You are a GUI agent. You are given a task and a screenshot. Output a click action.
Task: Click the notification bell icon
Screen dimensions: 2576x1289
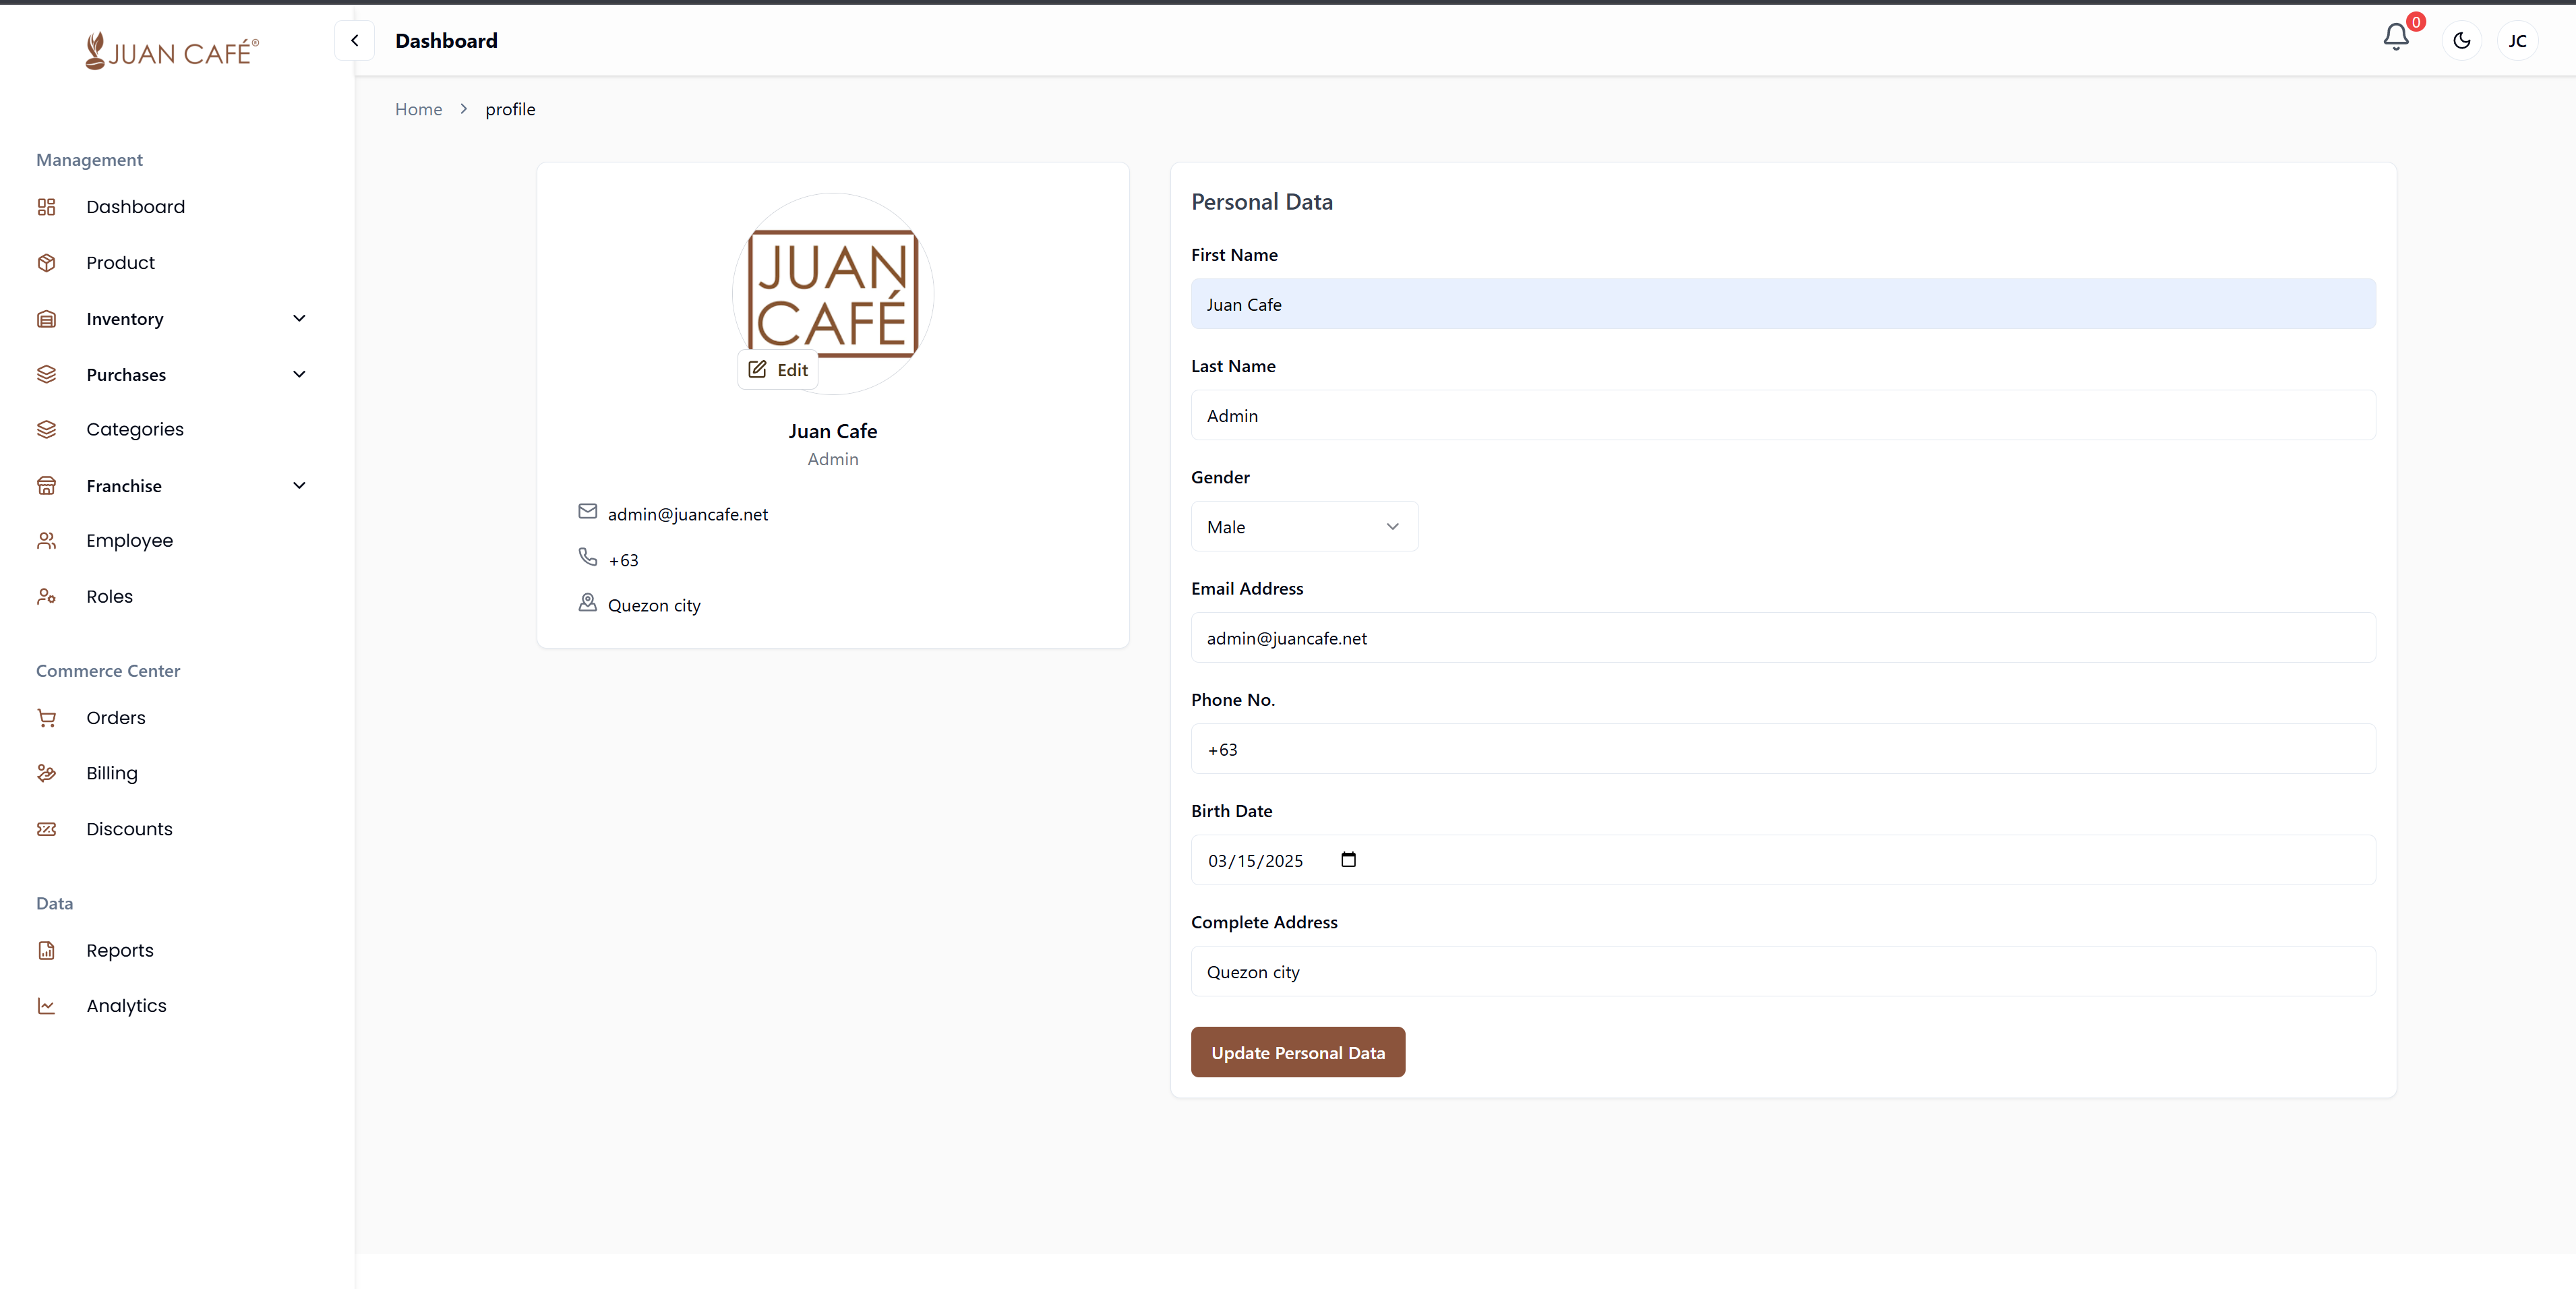pyautogui.click(x=2395, y=38)
